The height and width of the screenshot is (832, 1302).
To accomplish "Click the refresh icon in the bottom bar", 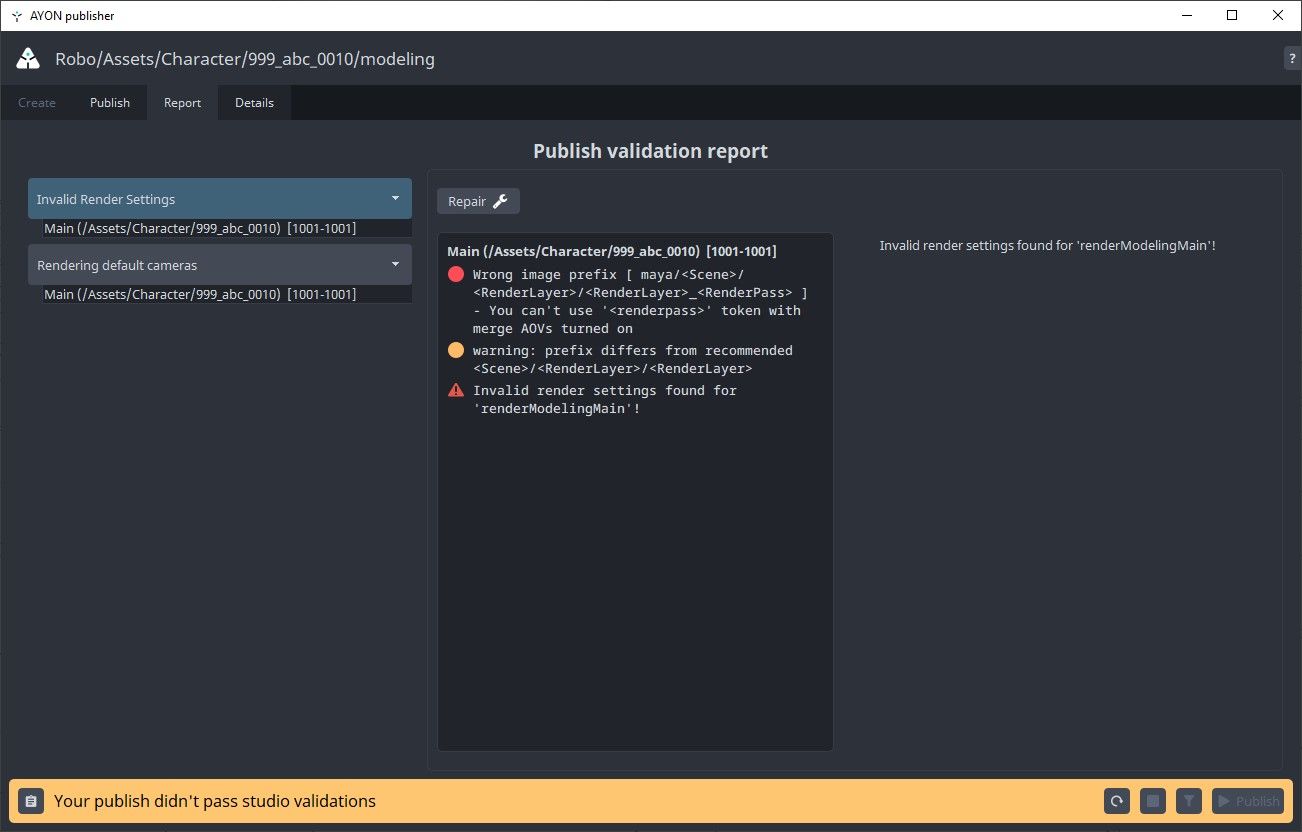I will pyautogui.click(x=1116, y=800).
